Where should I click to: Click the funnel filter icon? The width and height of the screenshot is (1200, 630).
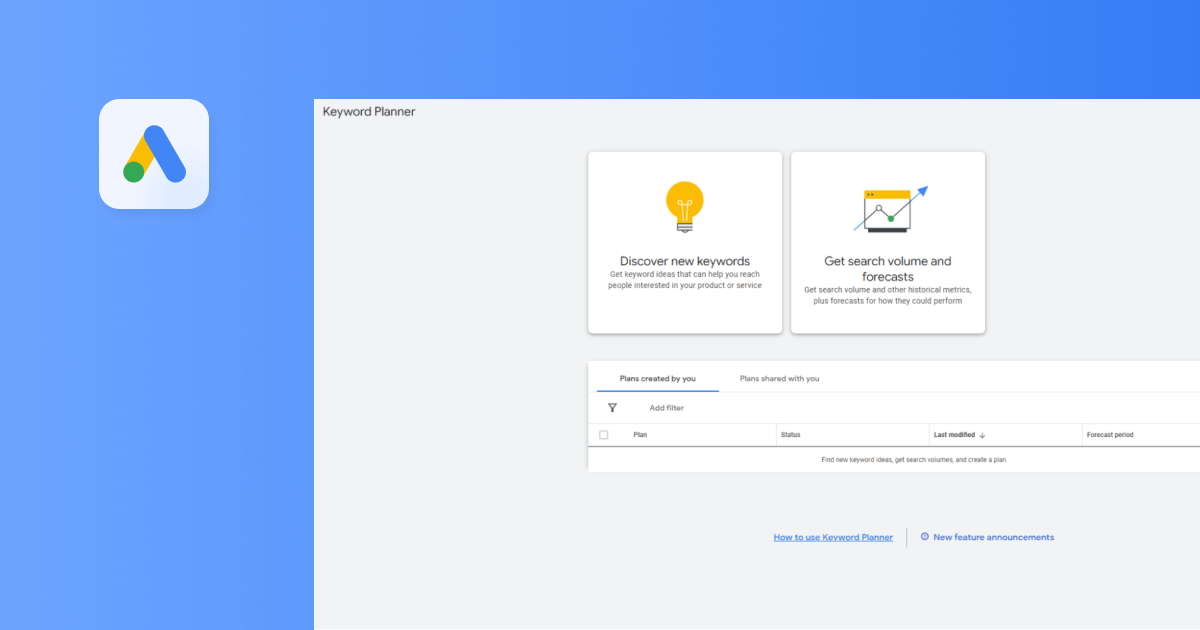[x=612, y=408]
